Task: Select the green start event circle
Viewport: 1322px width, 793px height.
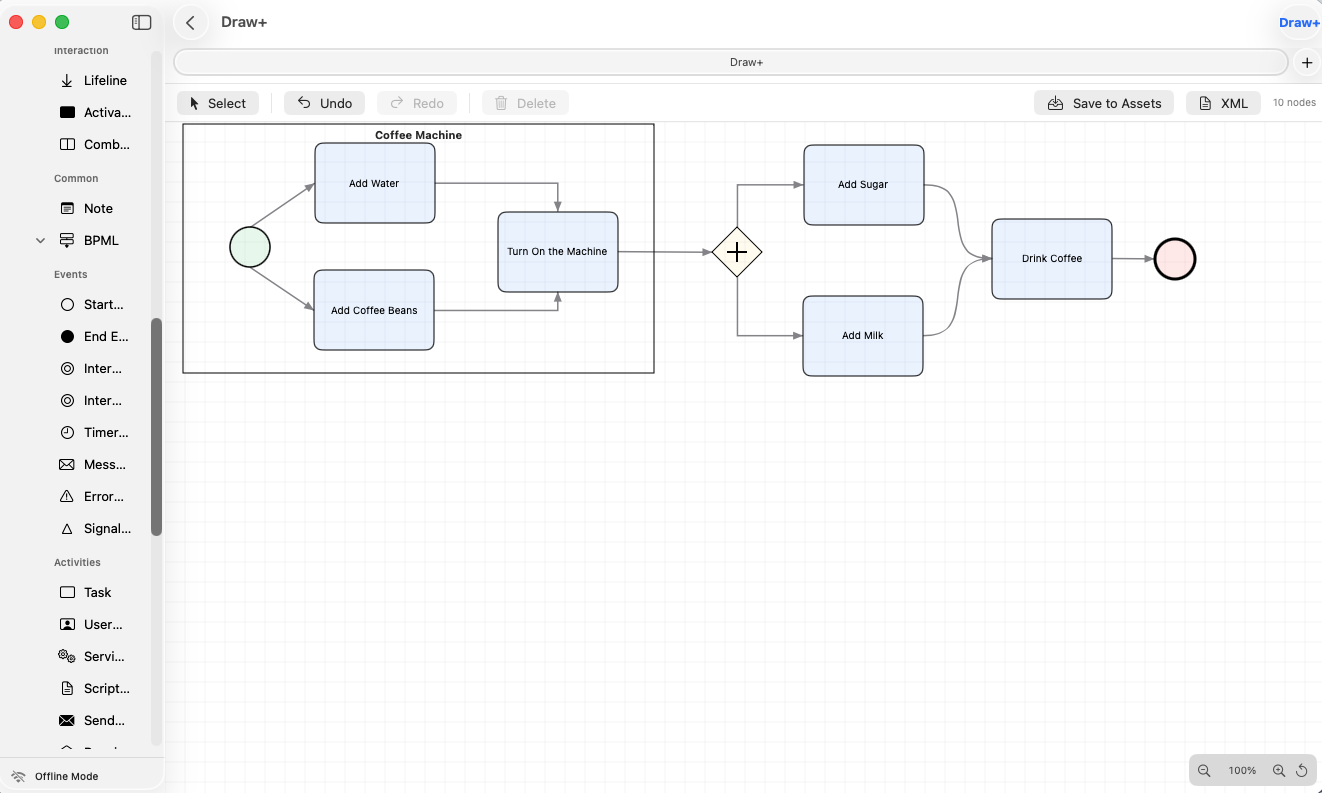Action: pos(250,247)
